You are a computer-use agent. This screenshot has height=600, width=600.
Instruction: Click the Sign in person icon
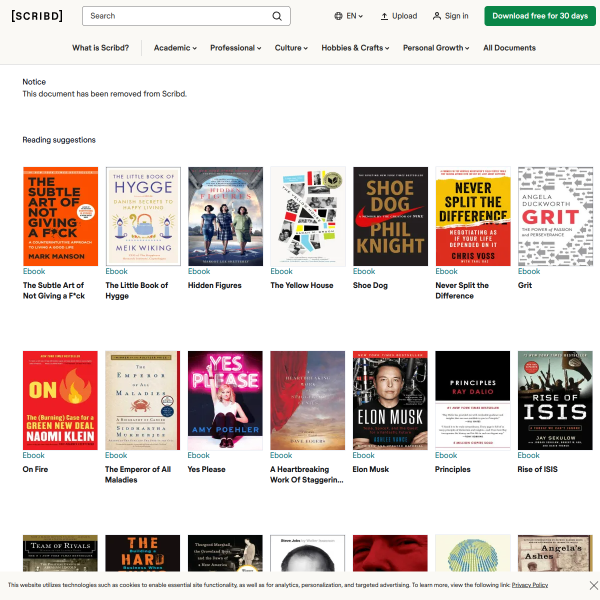437,16
